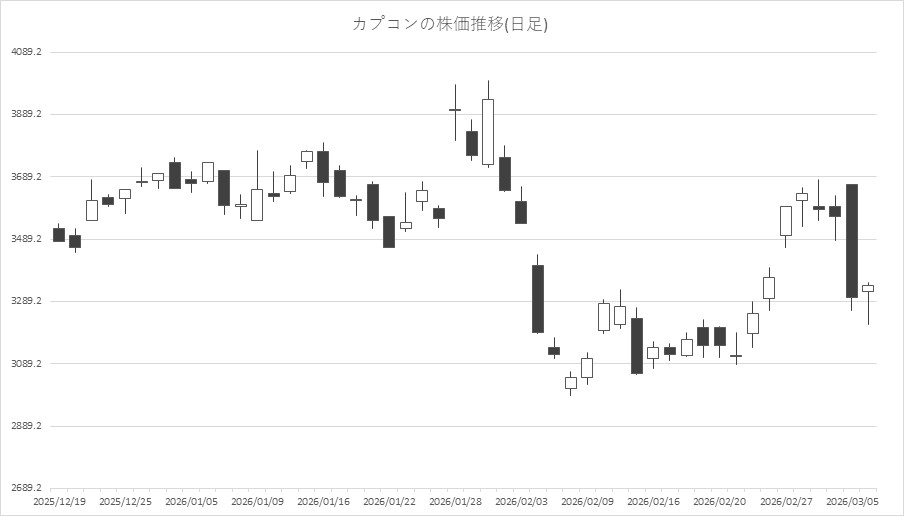This screenshot has height=516, width=904.
Task: Select the 2026/01/28 date label
Action: (455, 501)
